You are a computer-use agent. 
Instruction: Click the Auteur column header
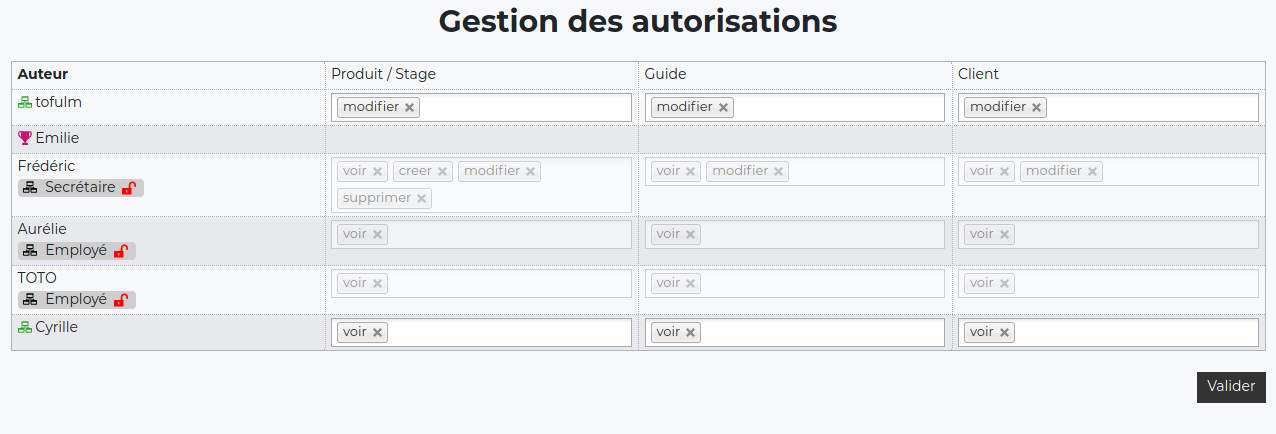[x=43, y=74]
